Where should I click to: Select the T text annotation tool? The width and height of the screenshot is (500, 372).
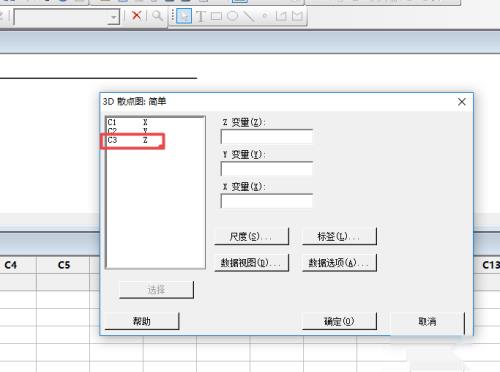tap(201, 16)
